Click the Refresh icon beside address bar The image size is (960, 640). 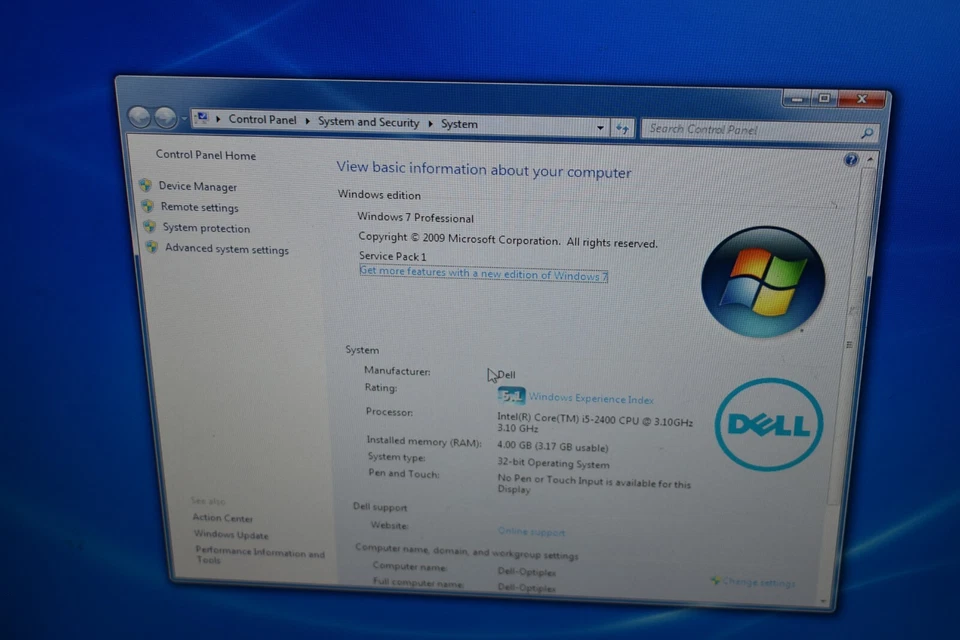coord(622,128)
